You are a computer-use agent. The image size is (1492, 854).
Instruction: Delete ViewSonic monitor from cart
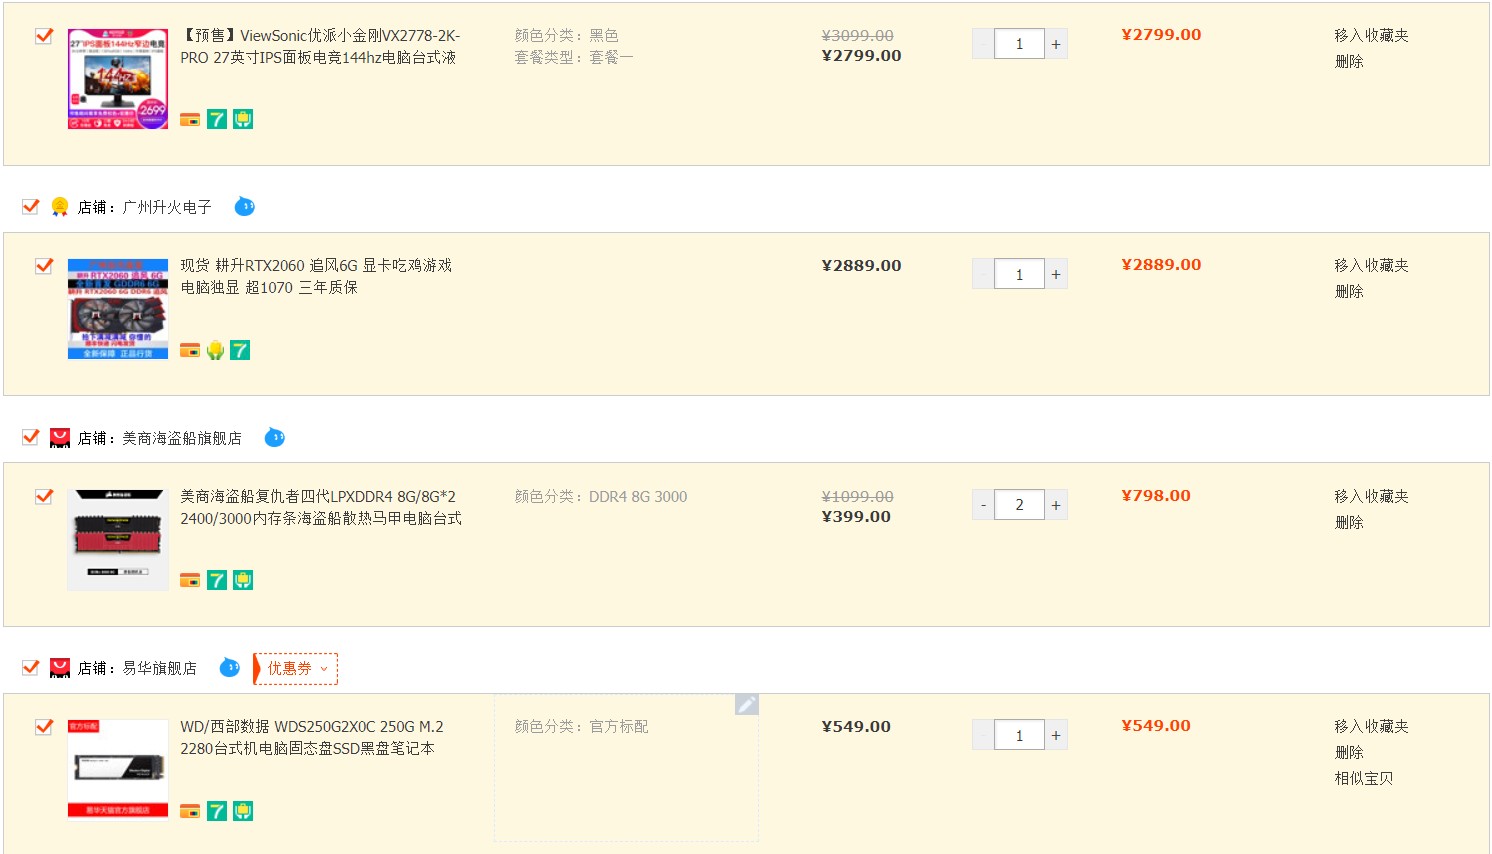(x=1349, y=61)
